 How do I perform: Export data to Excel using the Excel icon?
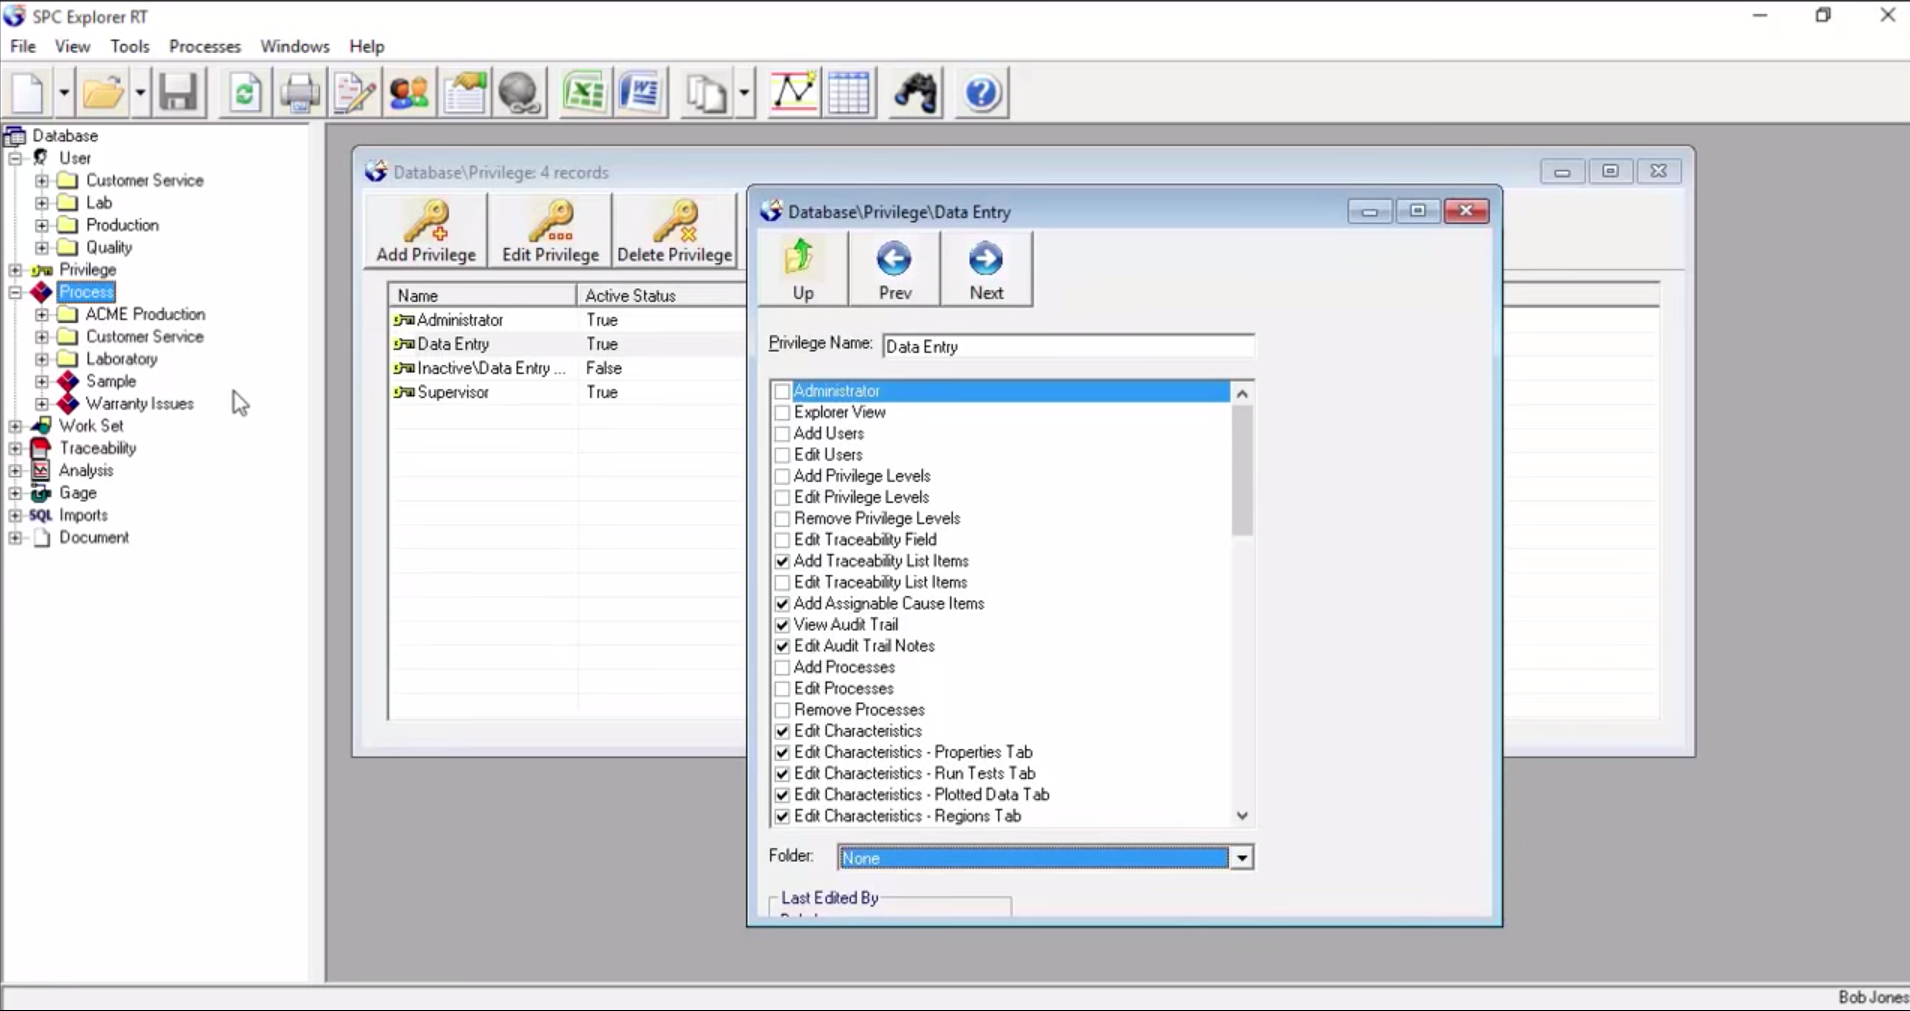pyautogui.click(x=585, y=92)
